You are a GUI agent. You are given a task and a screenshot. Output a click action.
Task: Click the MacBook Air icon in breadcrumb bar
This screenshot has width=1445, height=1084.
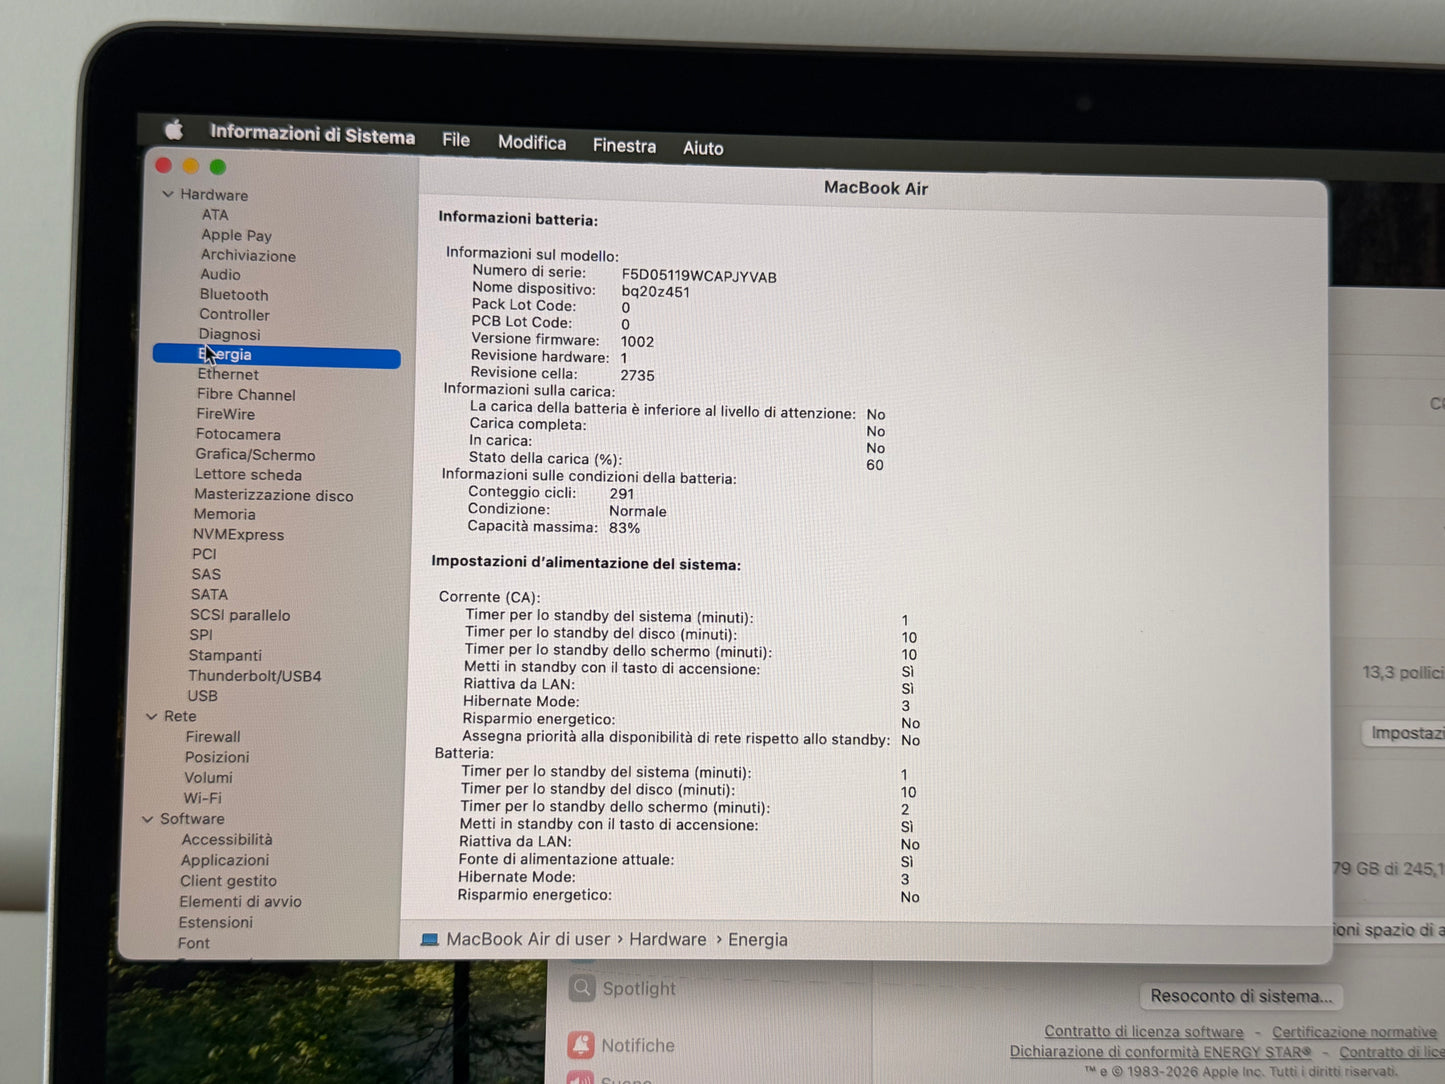pos(430,939)
